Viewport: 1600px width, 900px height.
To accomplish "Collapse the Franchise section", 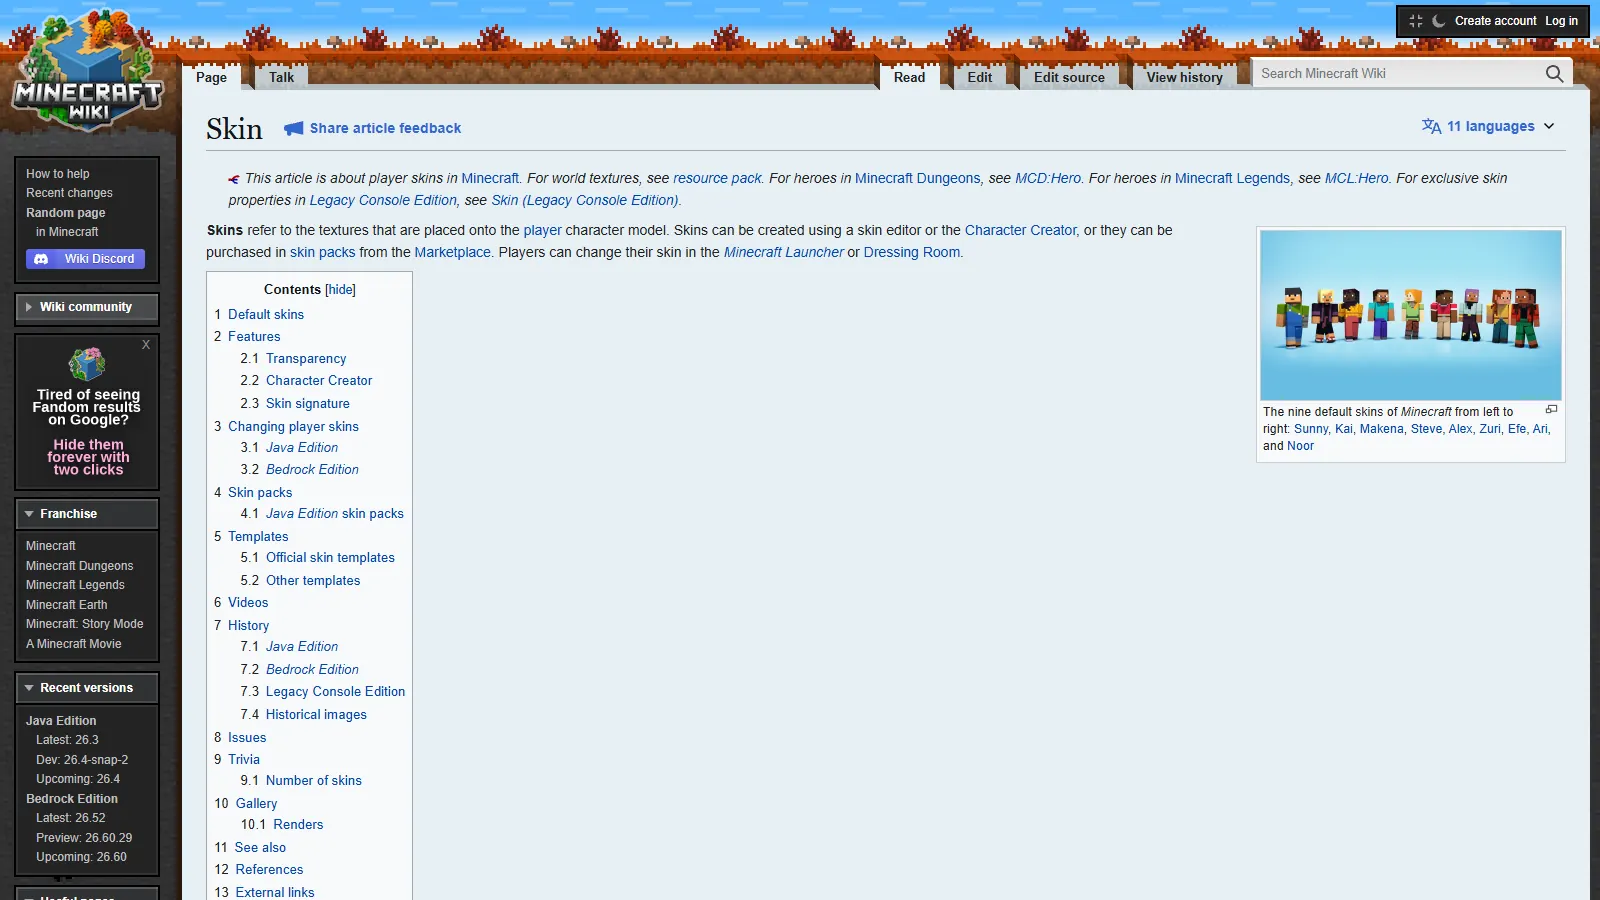I will [x=87, y=514].
